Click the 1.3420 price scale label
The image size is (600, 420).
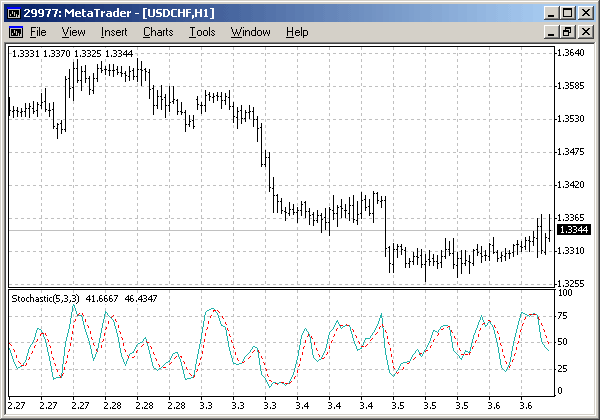point(571,185)
